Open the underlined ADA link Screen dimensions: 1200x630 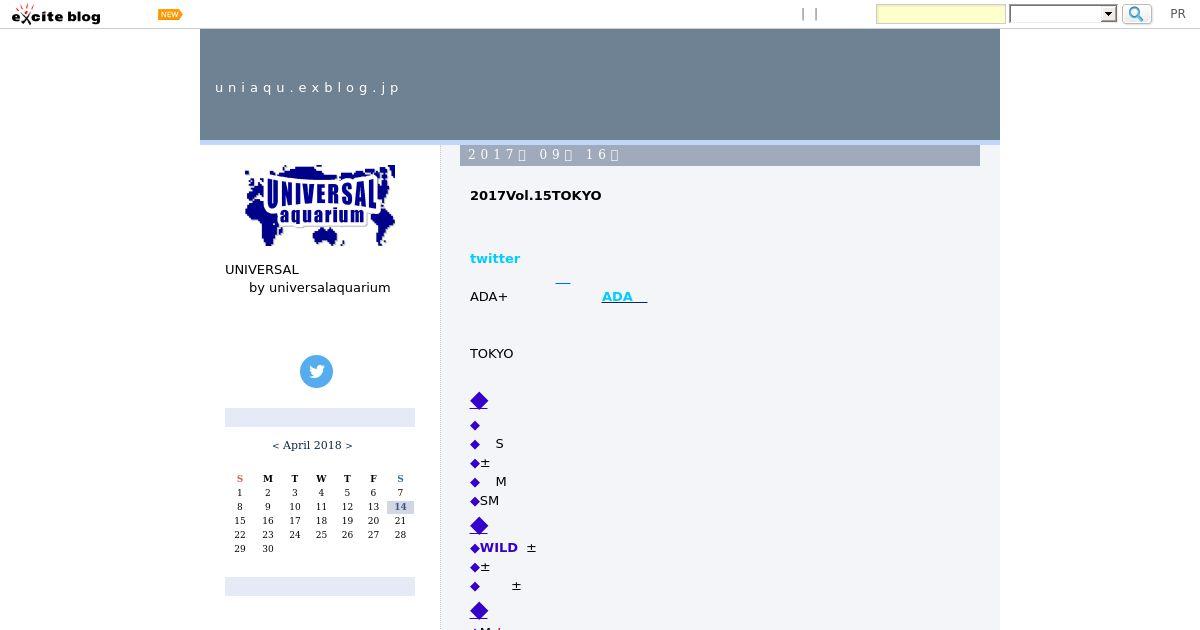tap(624, 296)
